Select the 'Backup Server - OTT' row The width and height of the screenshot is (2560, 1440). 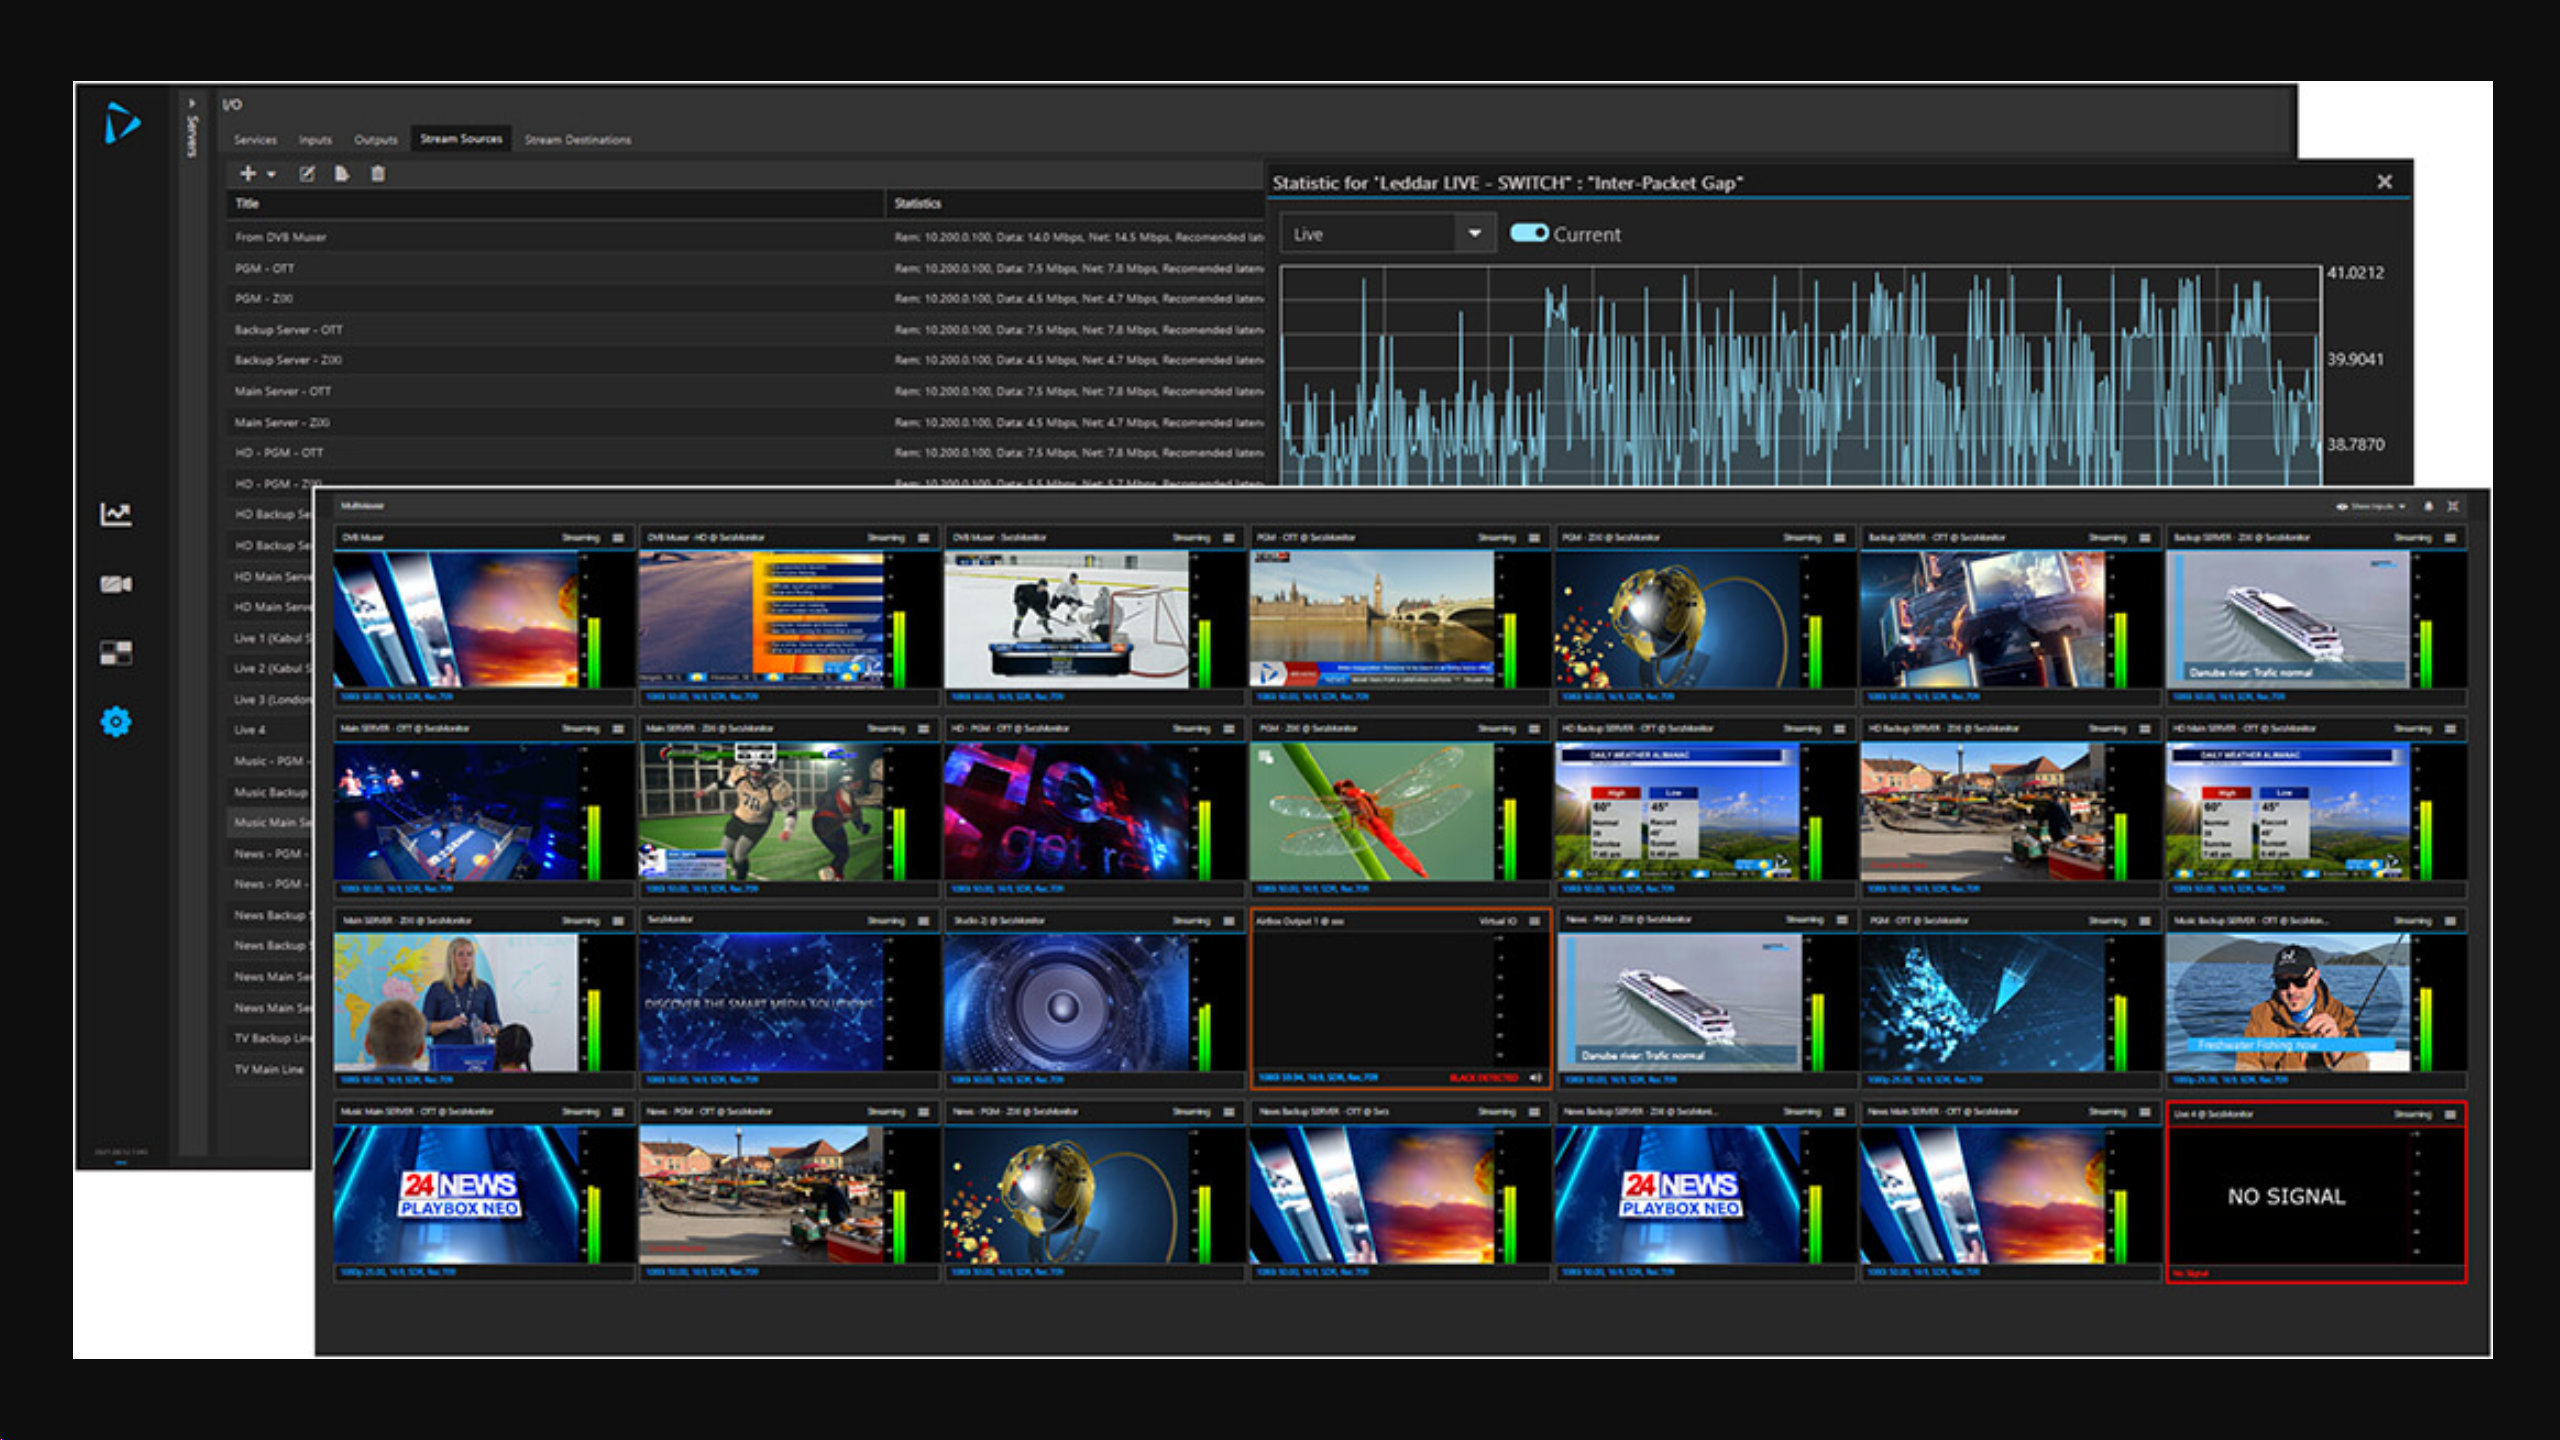(x=745, y=329)
